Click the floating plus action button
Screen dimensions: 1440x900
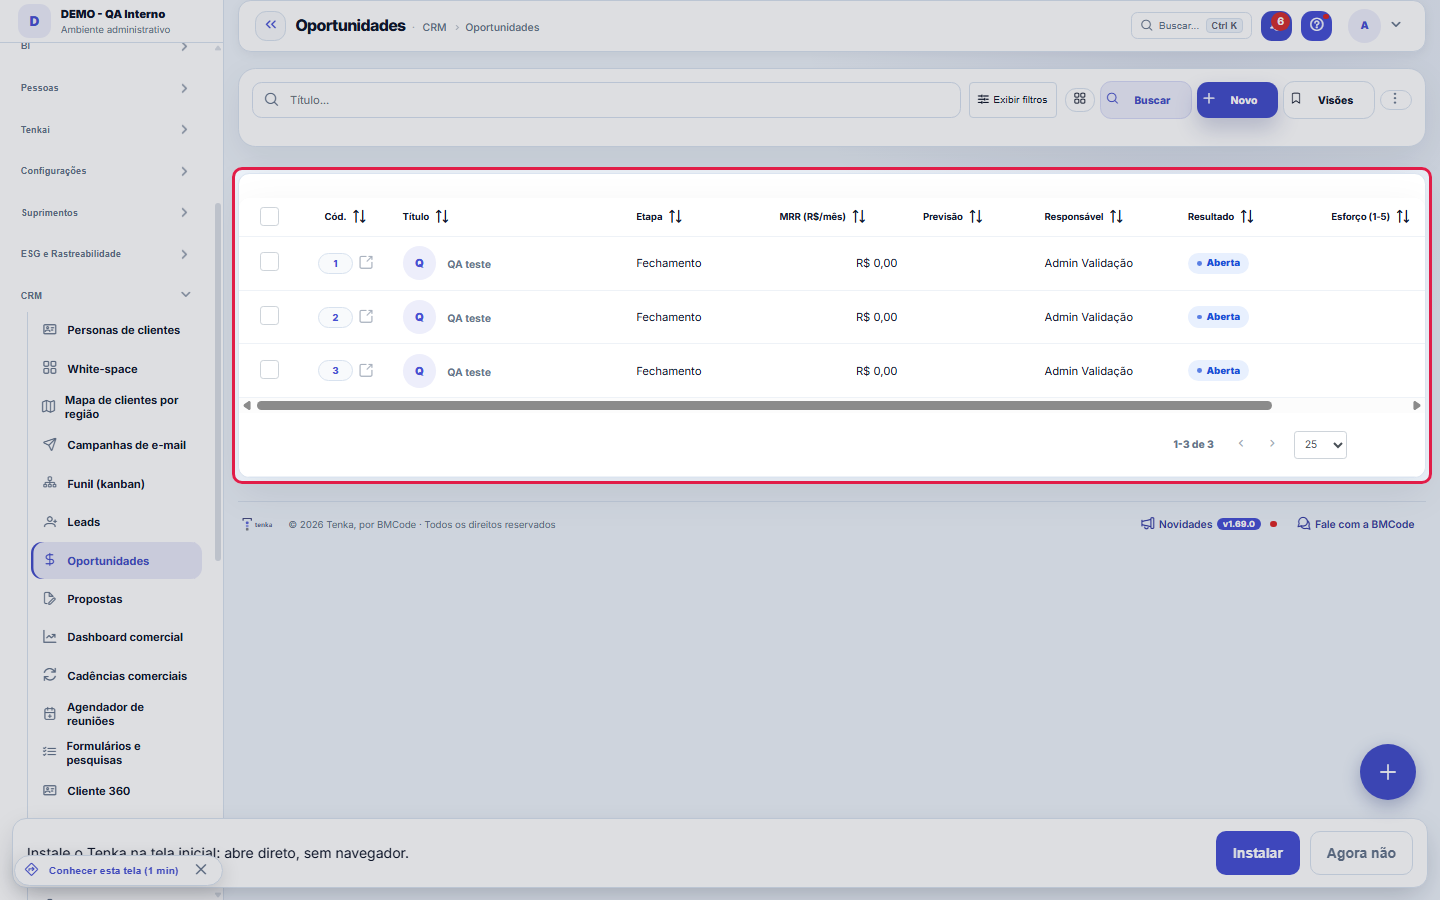(x=1387, y=772)
